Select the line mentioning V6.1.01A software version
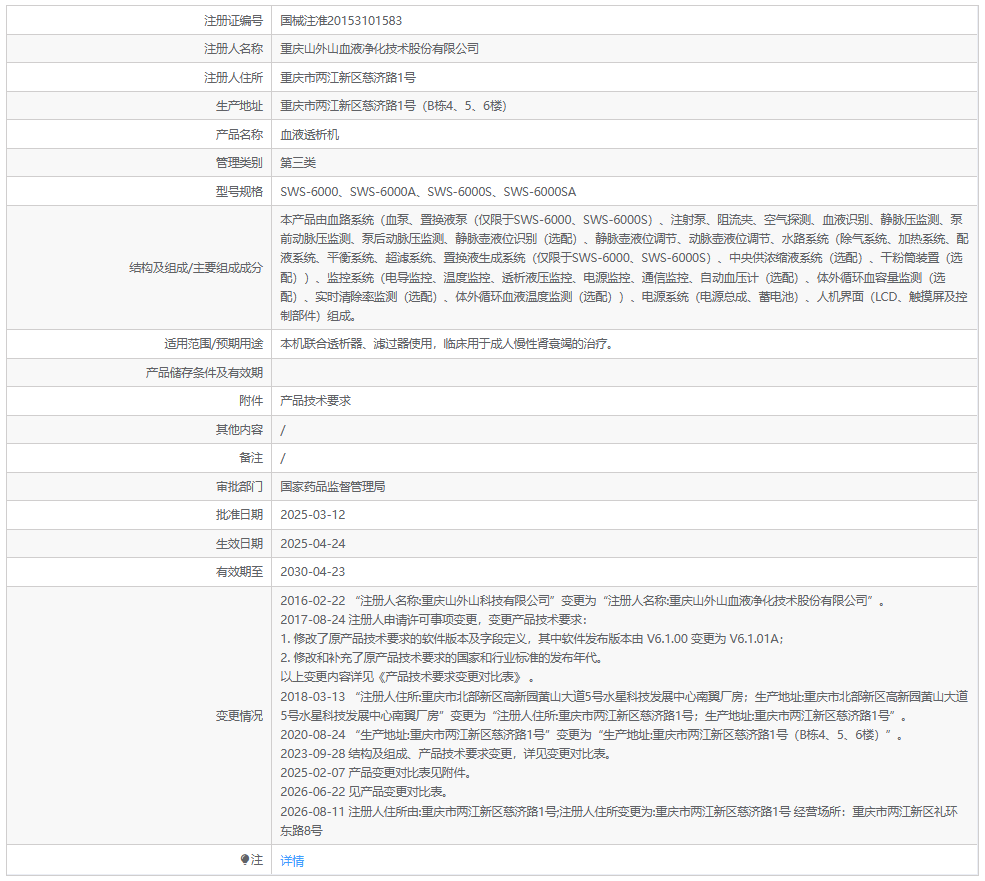Image resolution: width=985 pixels, height=881 pixels. tap(532, 639)
